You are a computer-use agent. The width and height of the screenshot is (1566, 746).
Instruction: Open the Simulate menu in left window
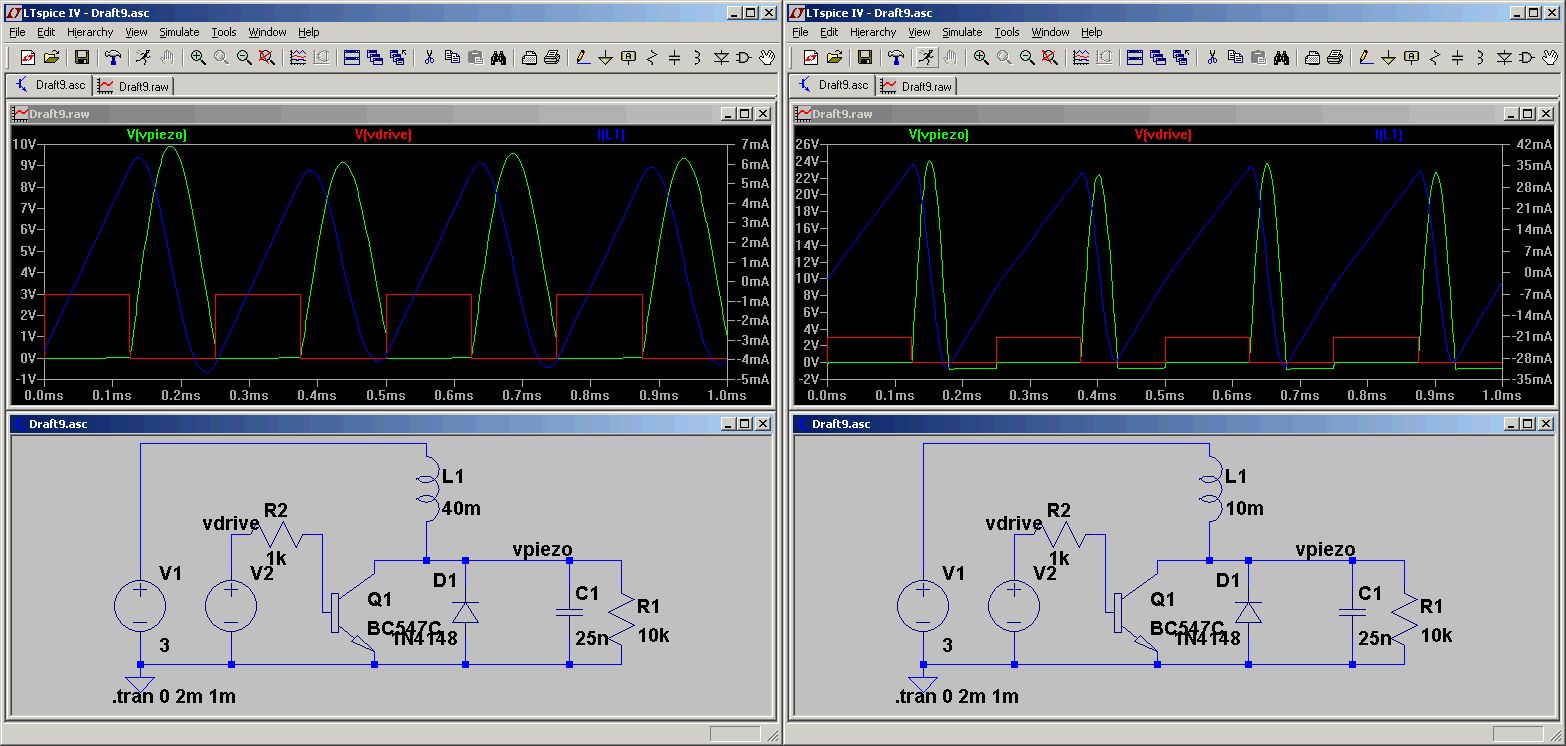(x=179, y=32)
